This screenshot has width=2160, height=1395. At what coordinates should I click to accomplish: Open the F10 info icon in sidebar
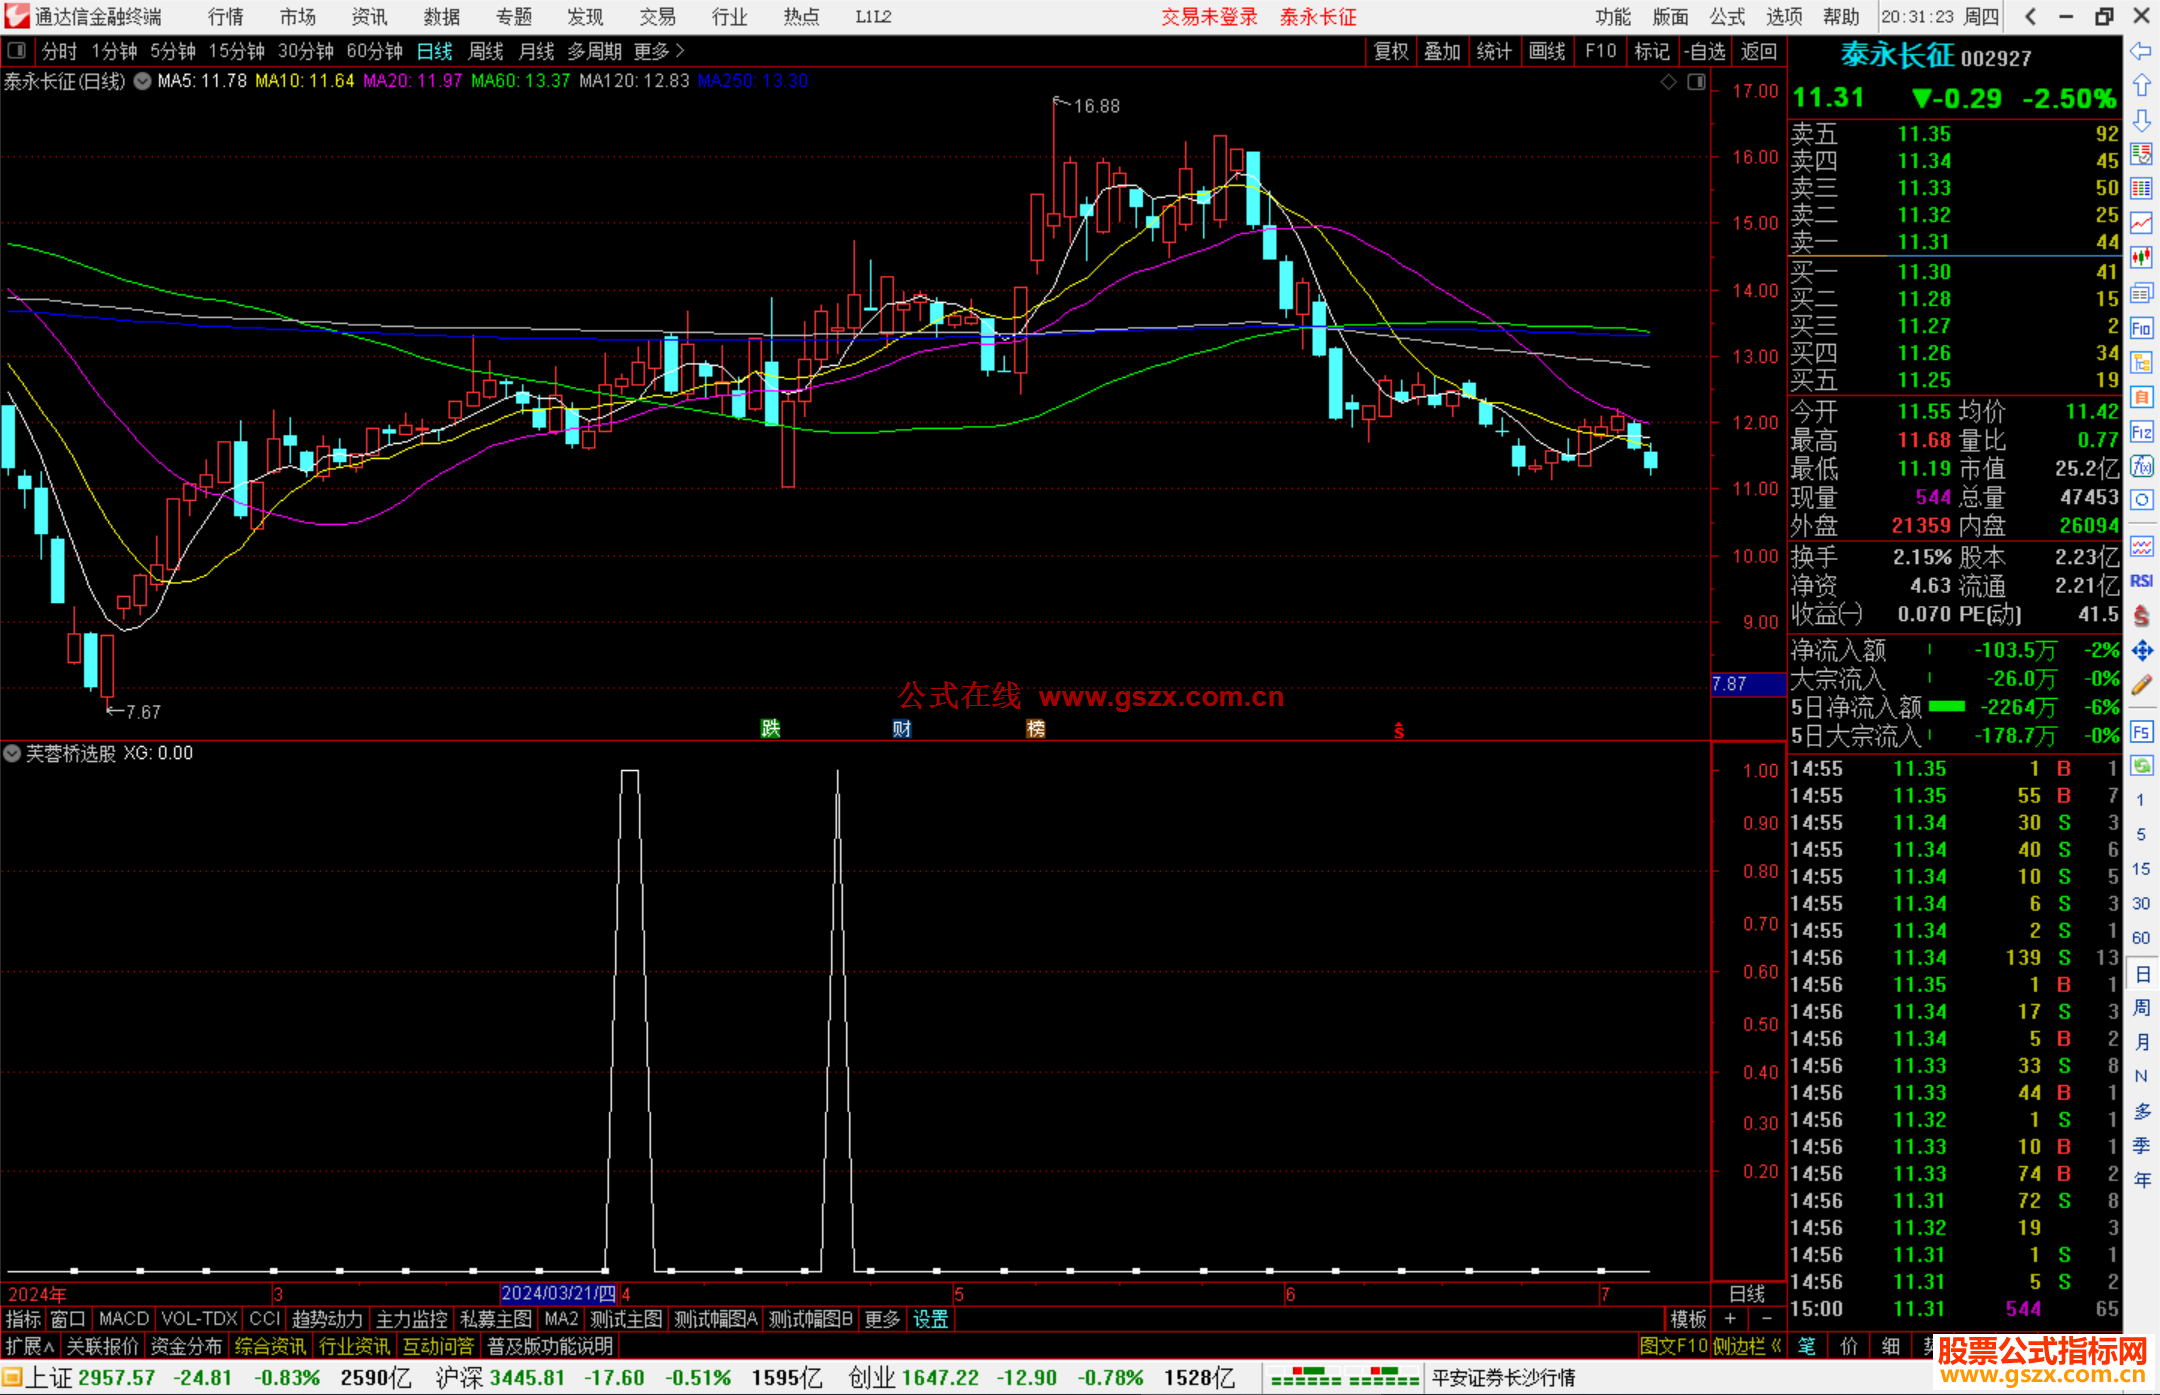point(2141,328)
